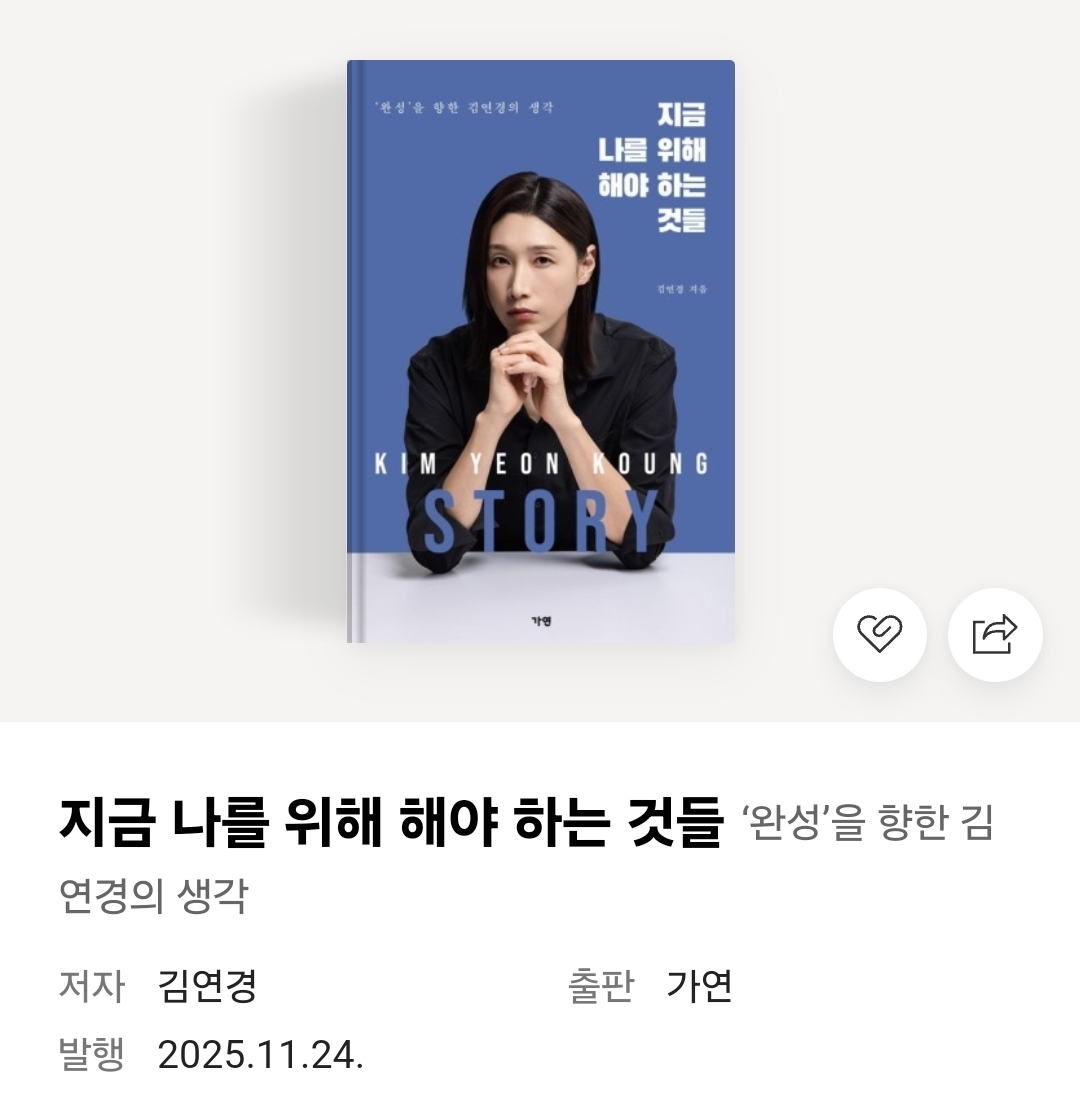This screenshot has width=1080, height=1096.
Task: Click the white Korean title on cover
Action: (x=651, y=168)
